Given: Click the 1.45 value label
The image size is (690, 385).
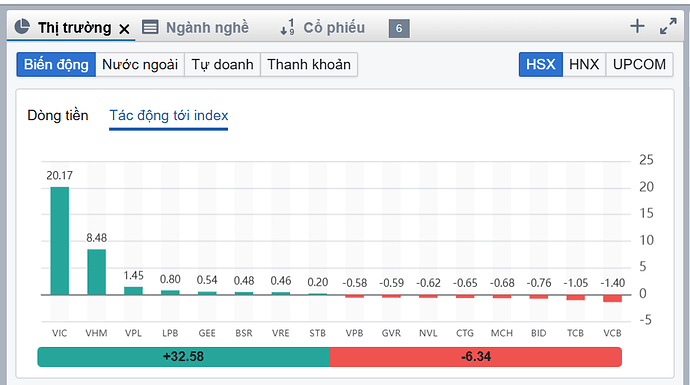Looking at the screenshot, I should pos(133,275).
